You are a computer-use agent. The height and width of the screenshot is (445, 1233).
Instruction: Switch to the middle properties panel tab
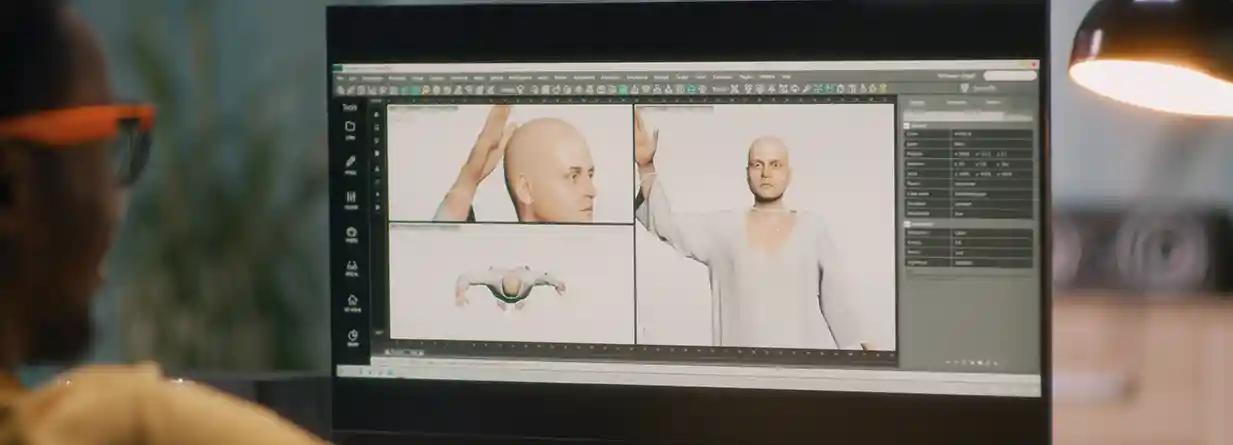(x=956, y=102)
